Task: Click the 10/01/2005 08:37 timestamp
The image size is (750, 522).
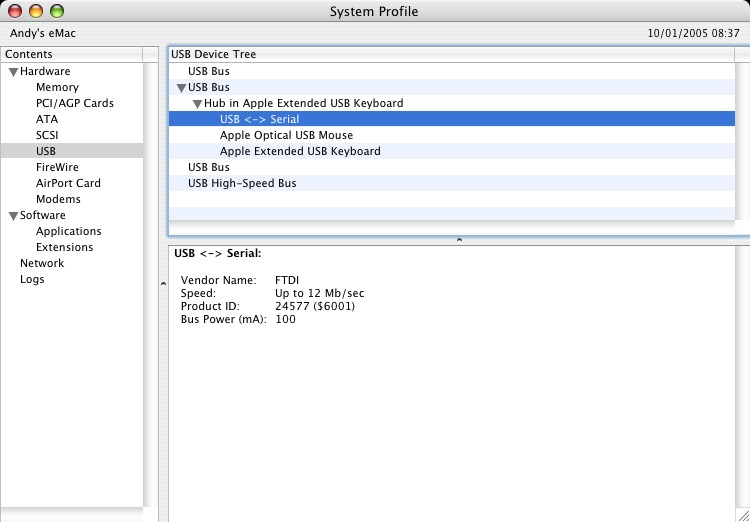Action: point(694,33)
